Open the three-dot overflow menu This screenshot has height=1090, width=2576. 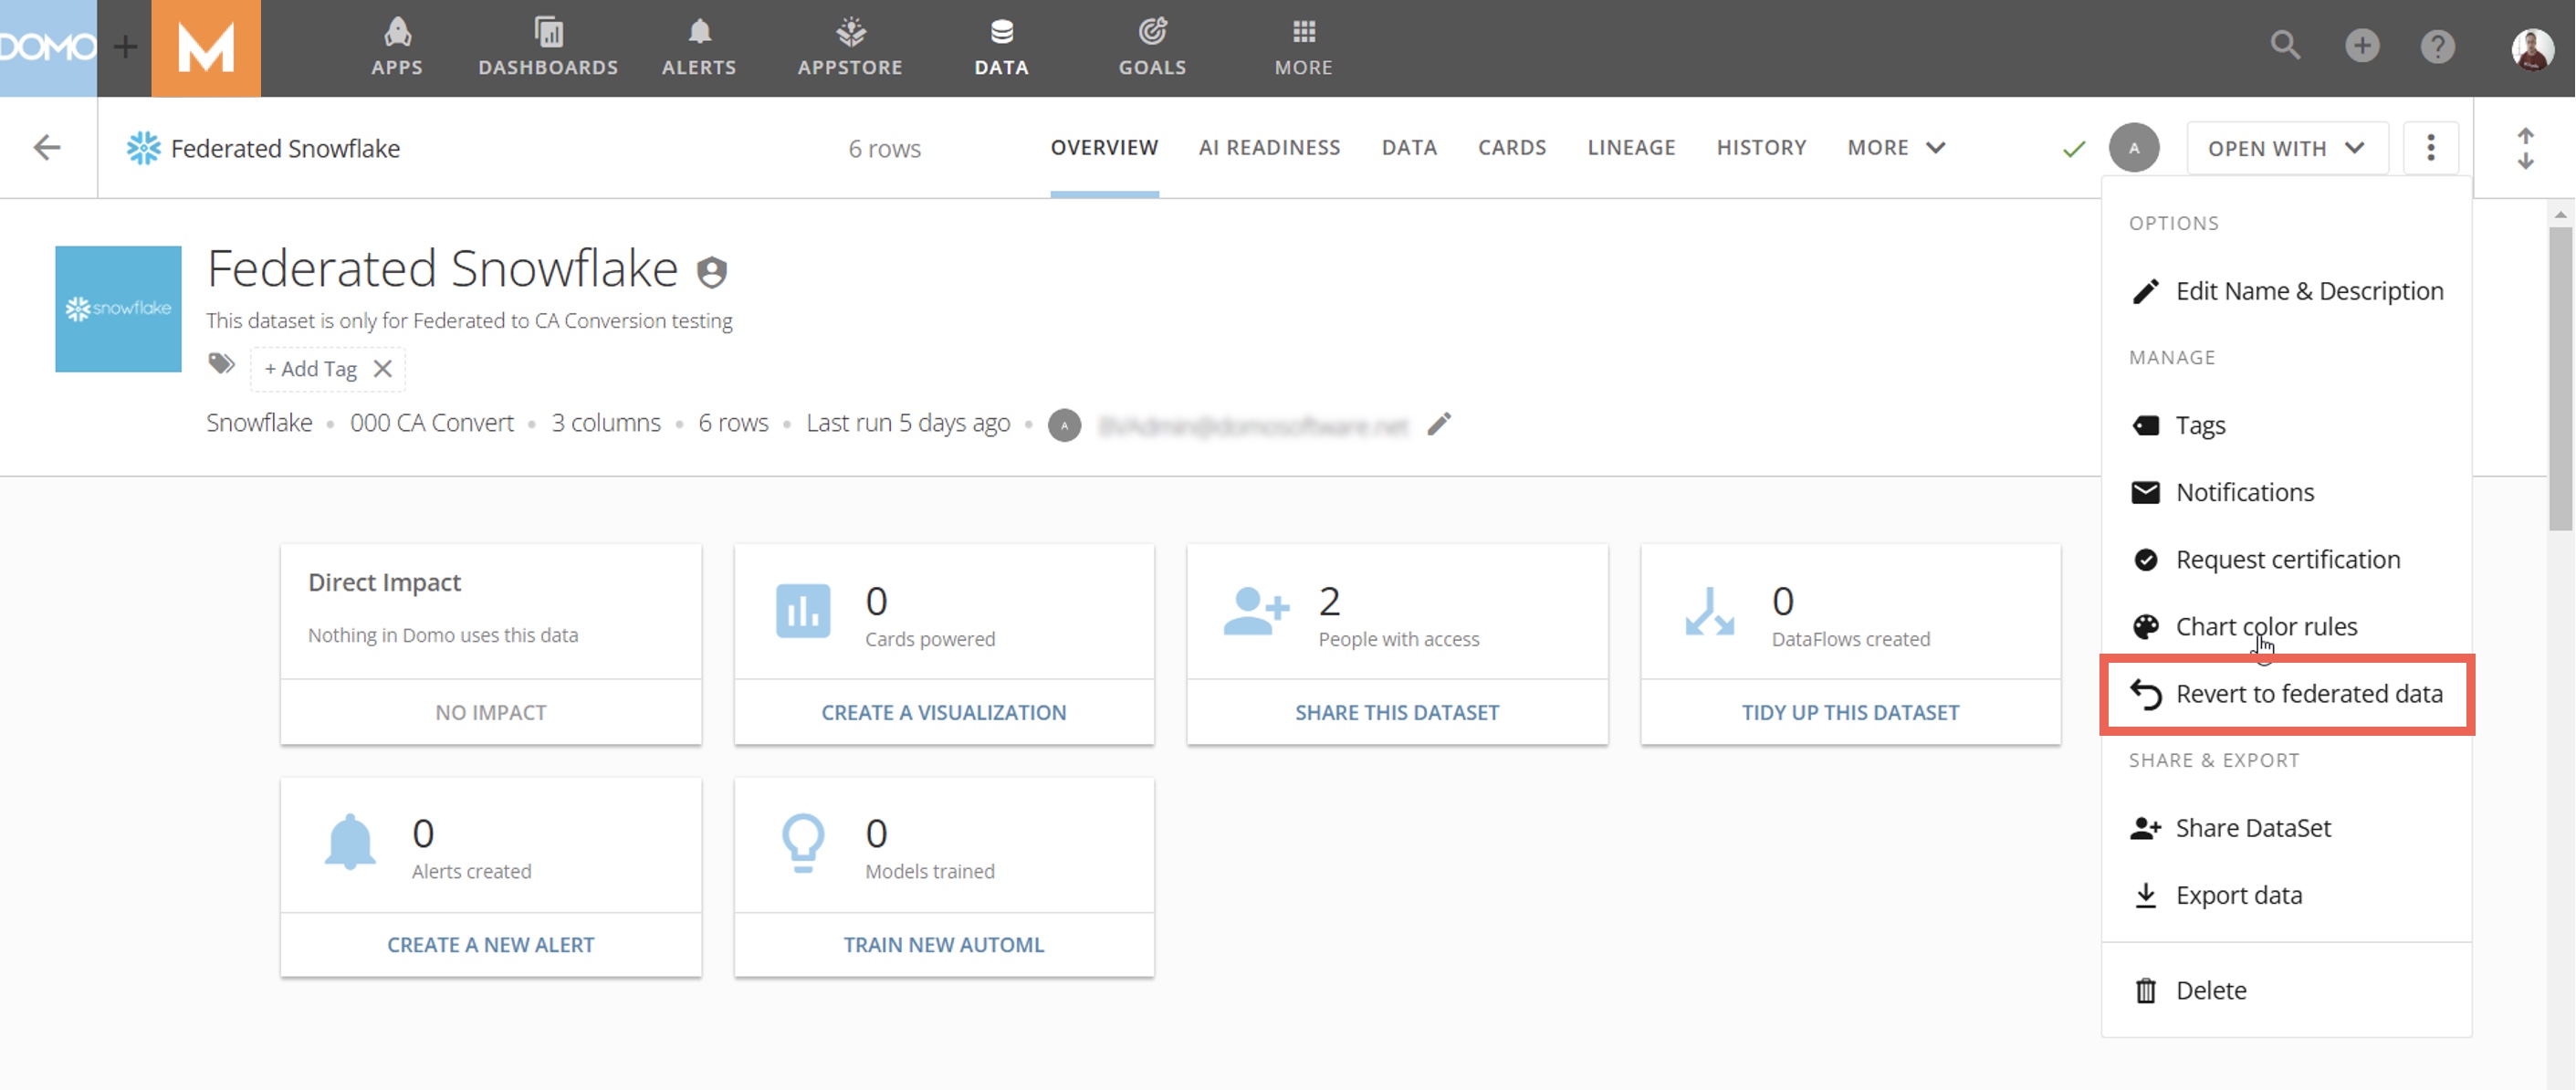2431,147
